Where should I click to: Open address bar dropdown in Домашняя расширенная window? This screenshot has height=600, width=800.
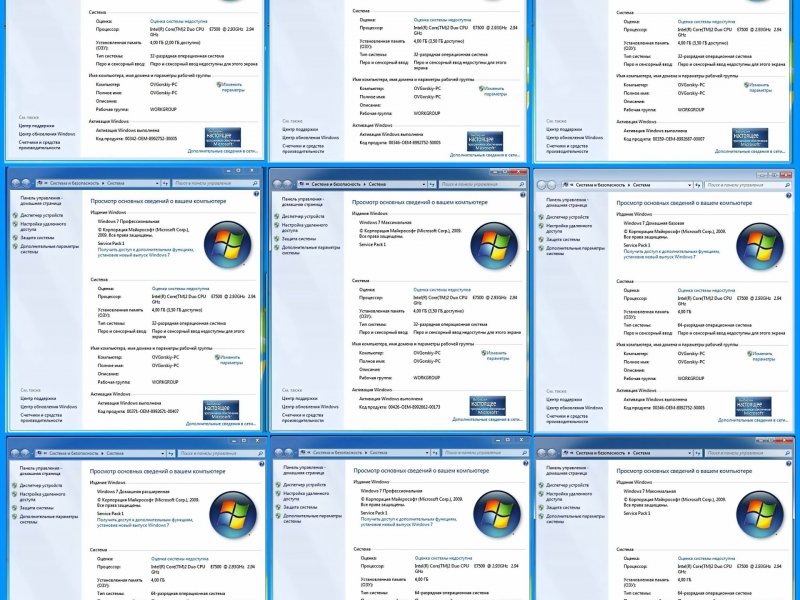[163, 453]
